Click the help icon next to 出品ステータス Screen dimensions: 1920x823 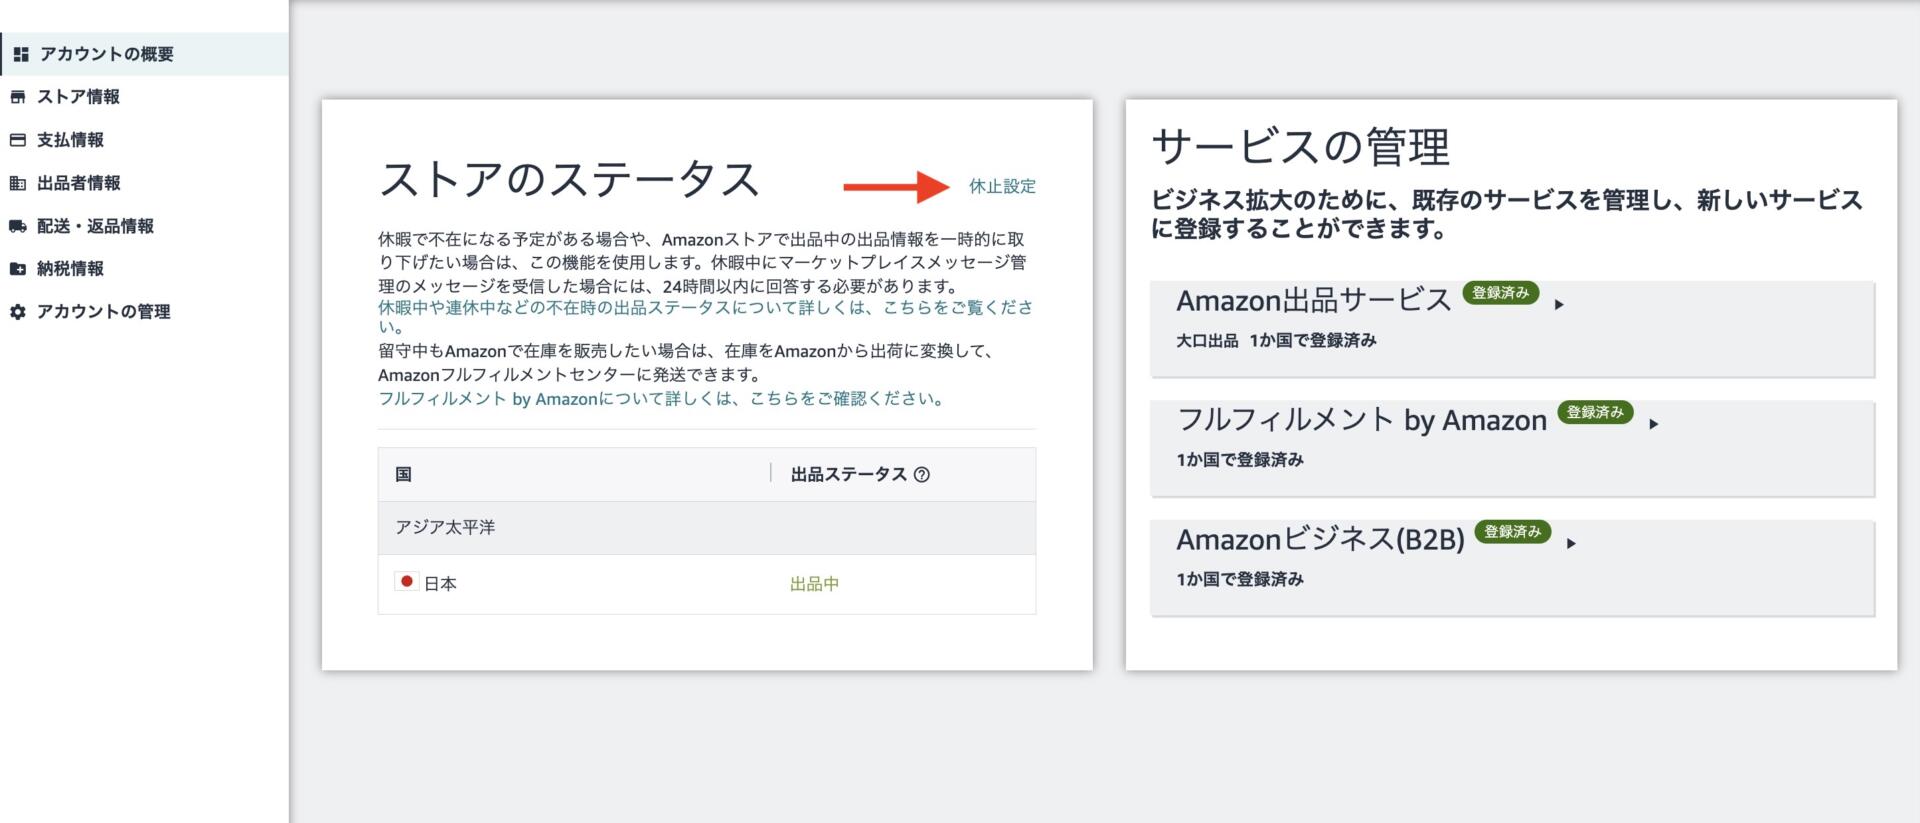922,475
